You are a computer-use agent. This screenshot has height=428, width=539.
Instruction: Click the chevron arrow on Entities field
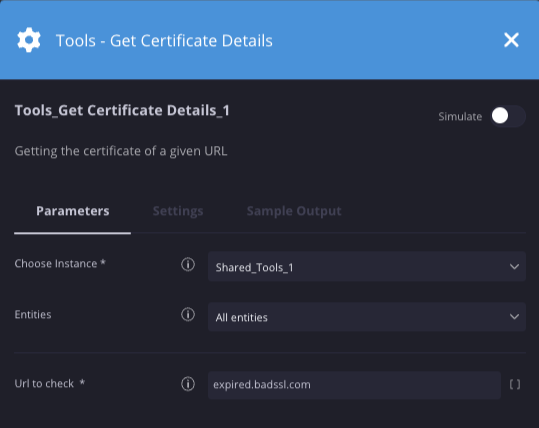click(x=514, y=317)
